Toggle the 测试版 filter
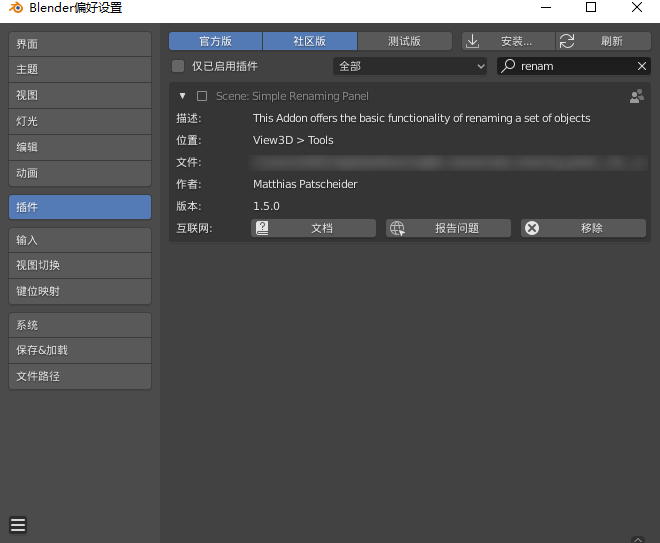 (405, 41)
